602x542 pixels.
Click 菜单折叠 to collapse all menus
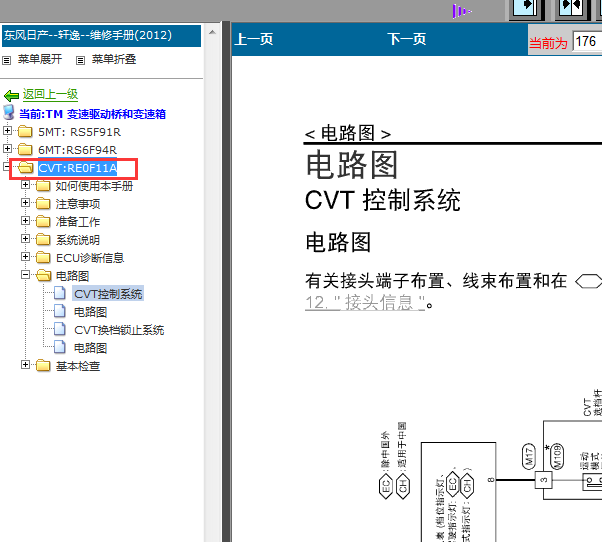tap(114, 59)
